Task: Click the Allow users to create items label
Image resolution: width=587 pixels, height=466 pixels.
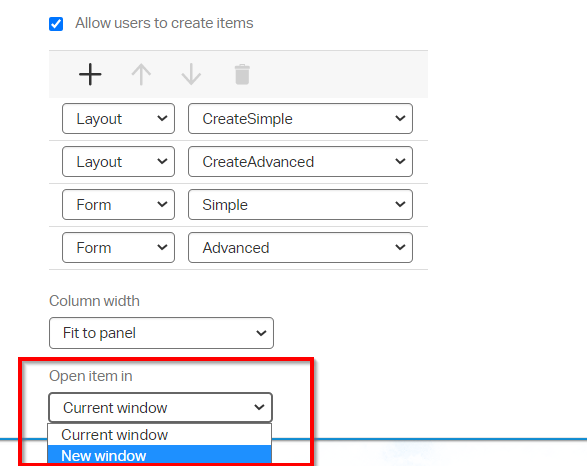Action: [164, 23]
